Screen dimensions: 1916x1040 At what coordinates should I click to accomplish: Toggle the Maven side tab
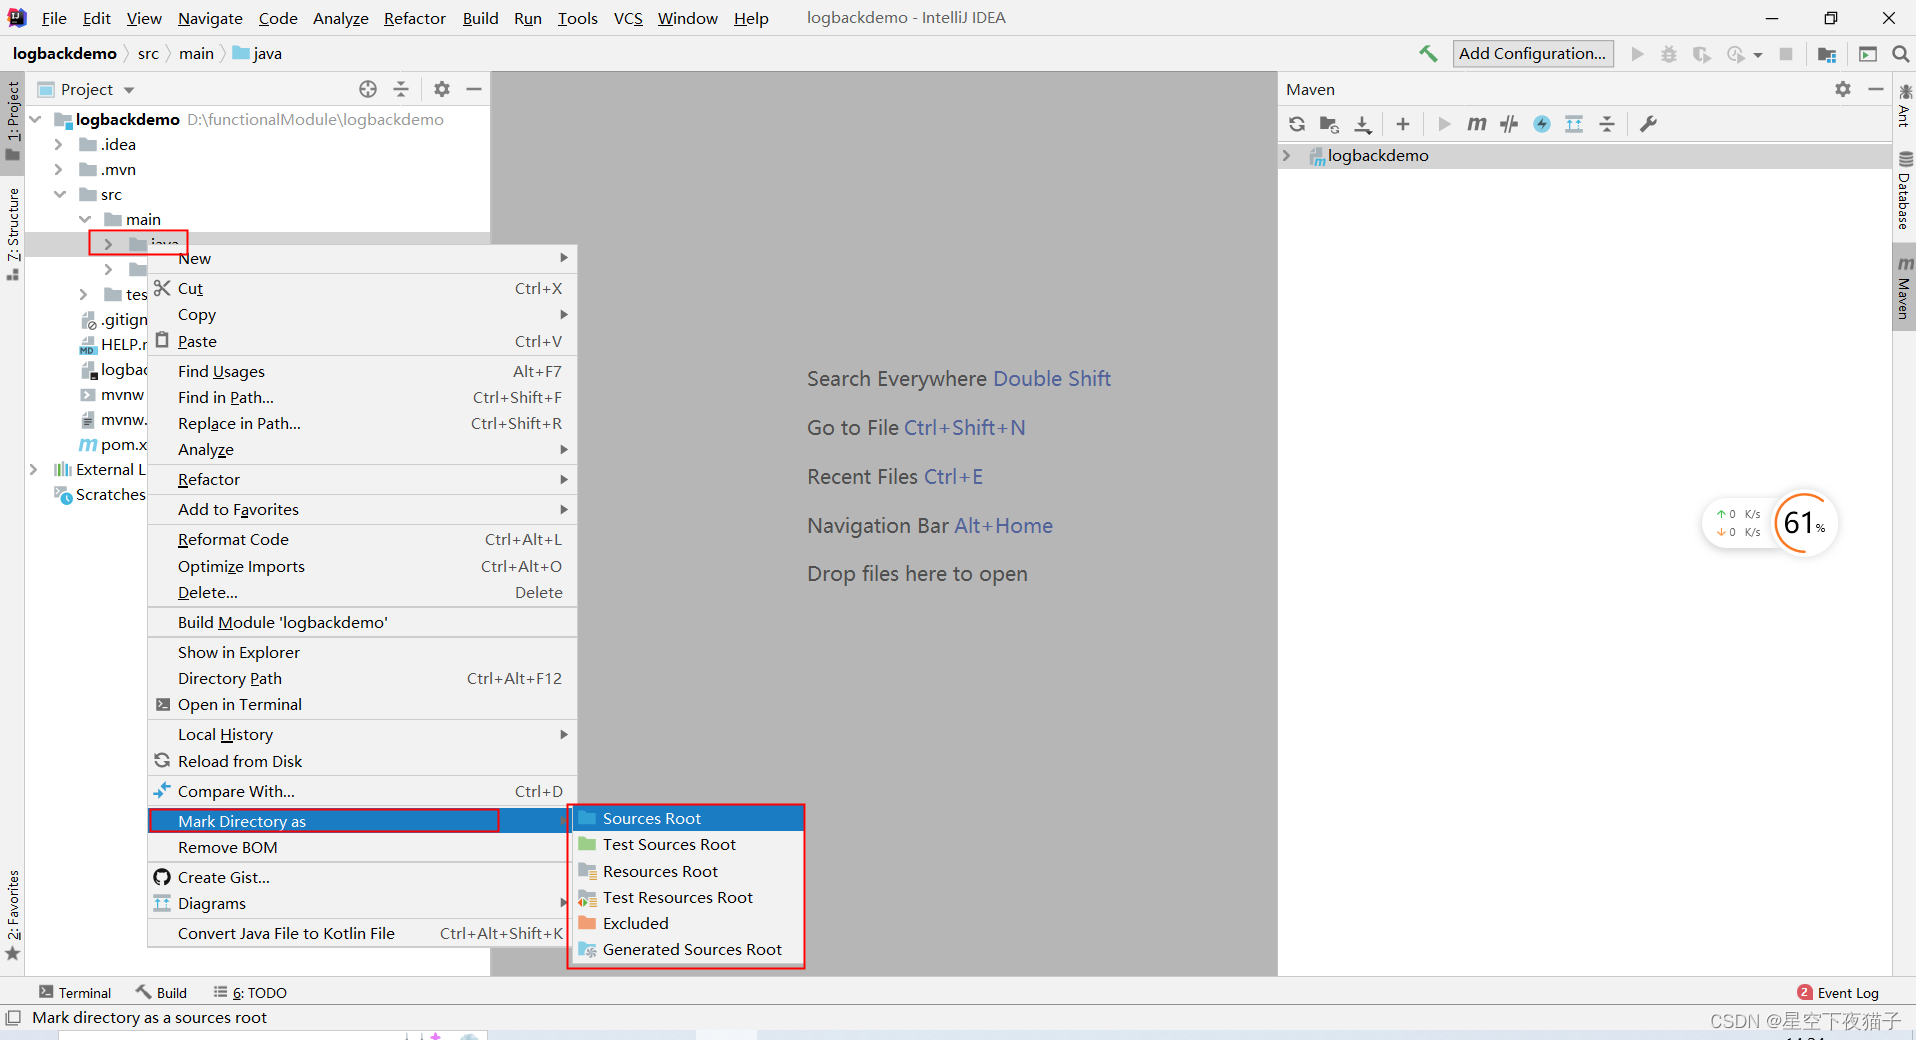pos(1904,288)
